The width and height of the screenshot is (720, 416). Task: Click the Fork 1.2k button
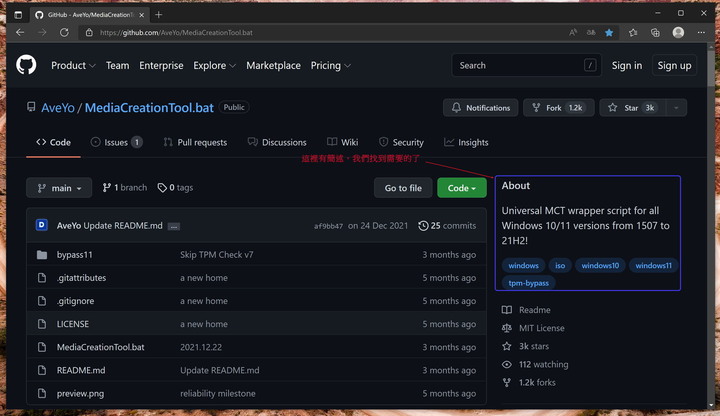559,108
